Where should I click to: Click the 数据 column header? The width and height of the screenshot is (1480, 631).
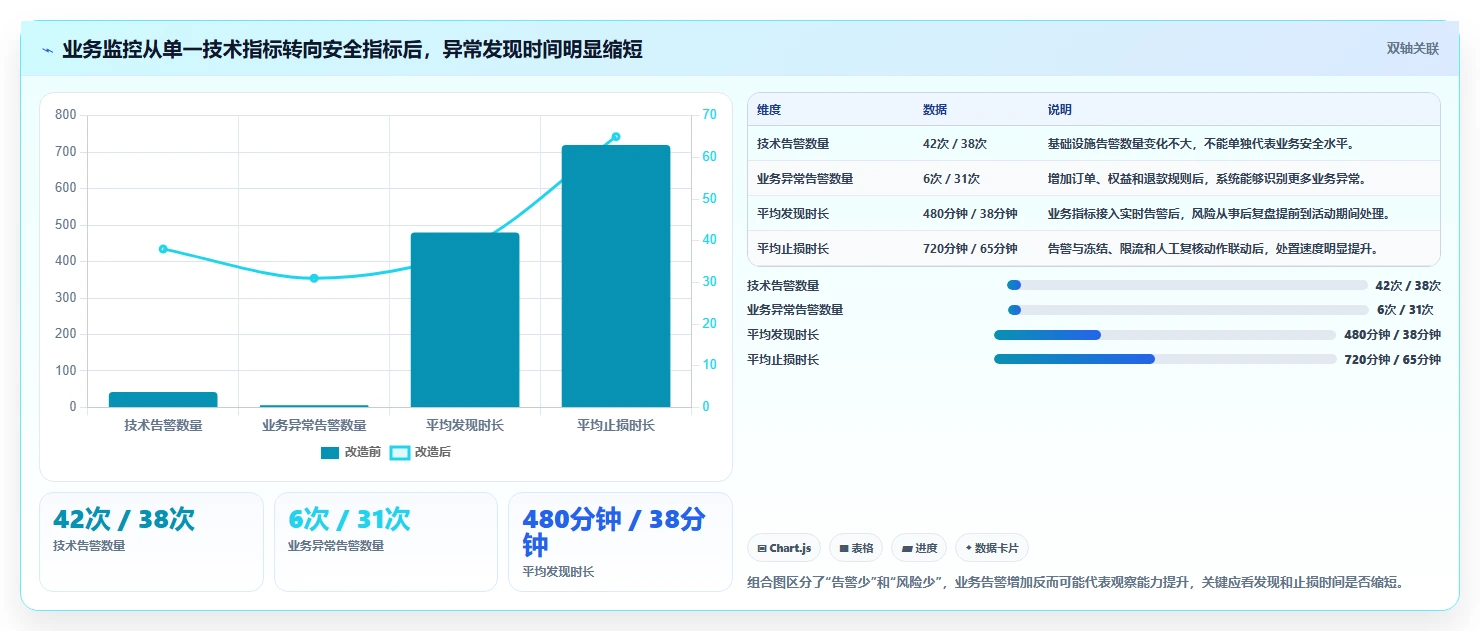click(935, 110)
